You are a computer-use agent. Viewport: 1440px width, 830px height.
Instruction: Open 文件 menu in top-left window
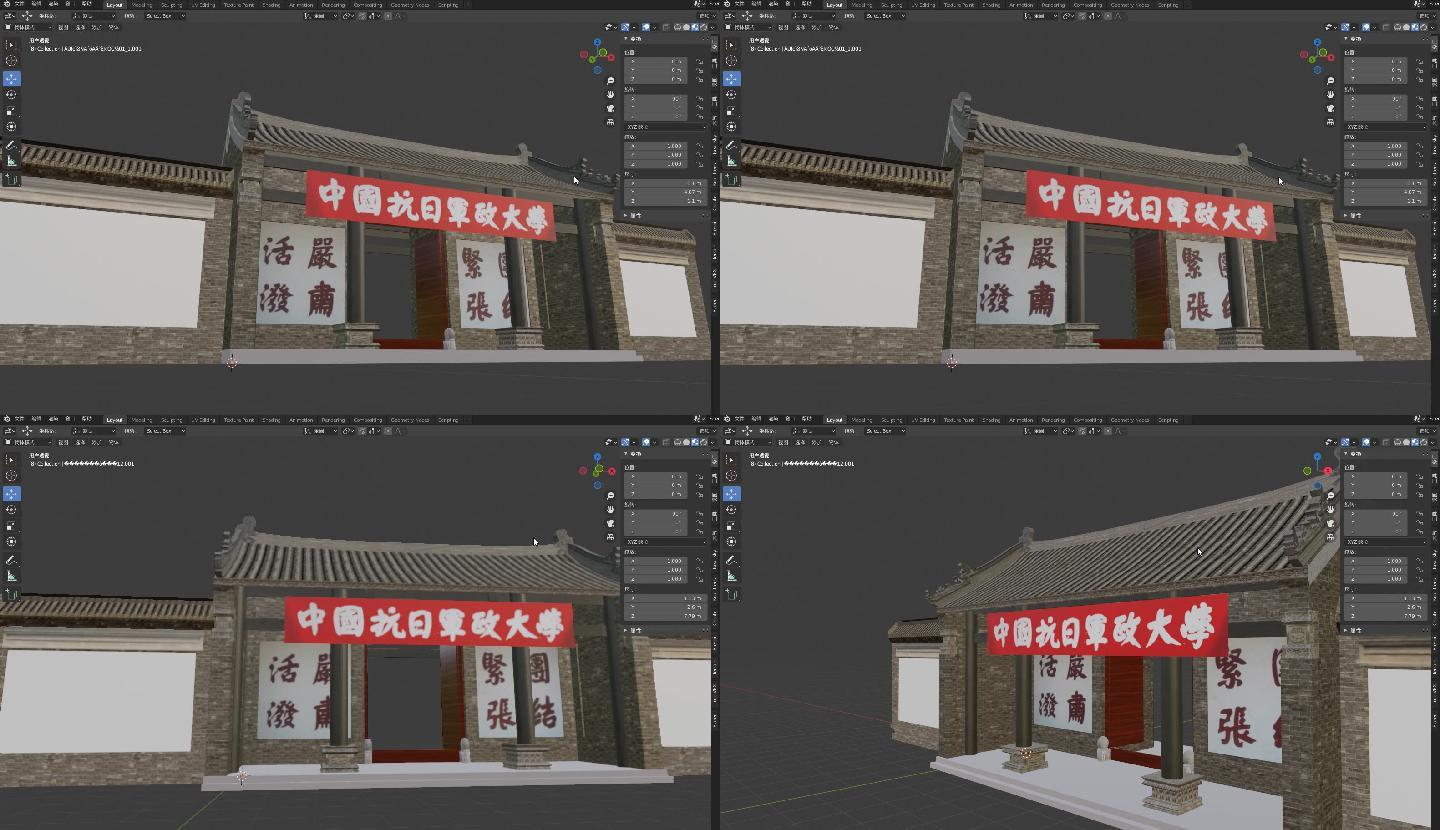tap(19, 4)
